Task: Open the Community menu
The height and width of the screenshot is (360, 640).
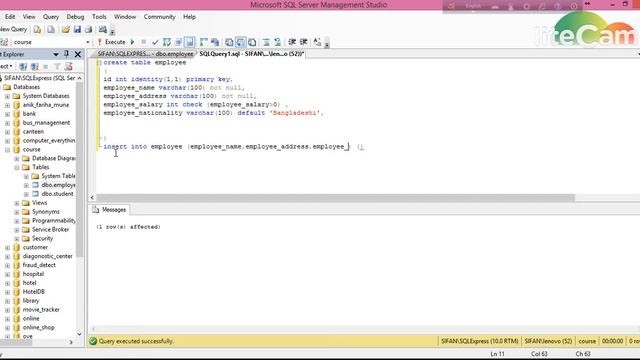Action: click(x=159, y=17)
